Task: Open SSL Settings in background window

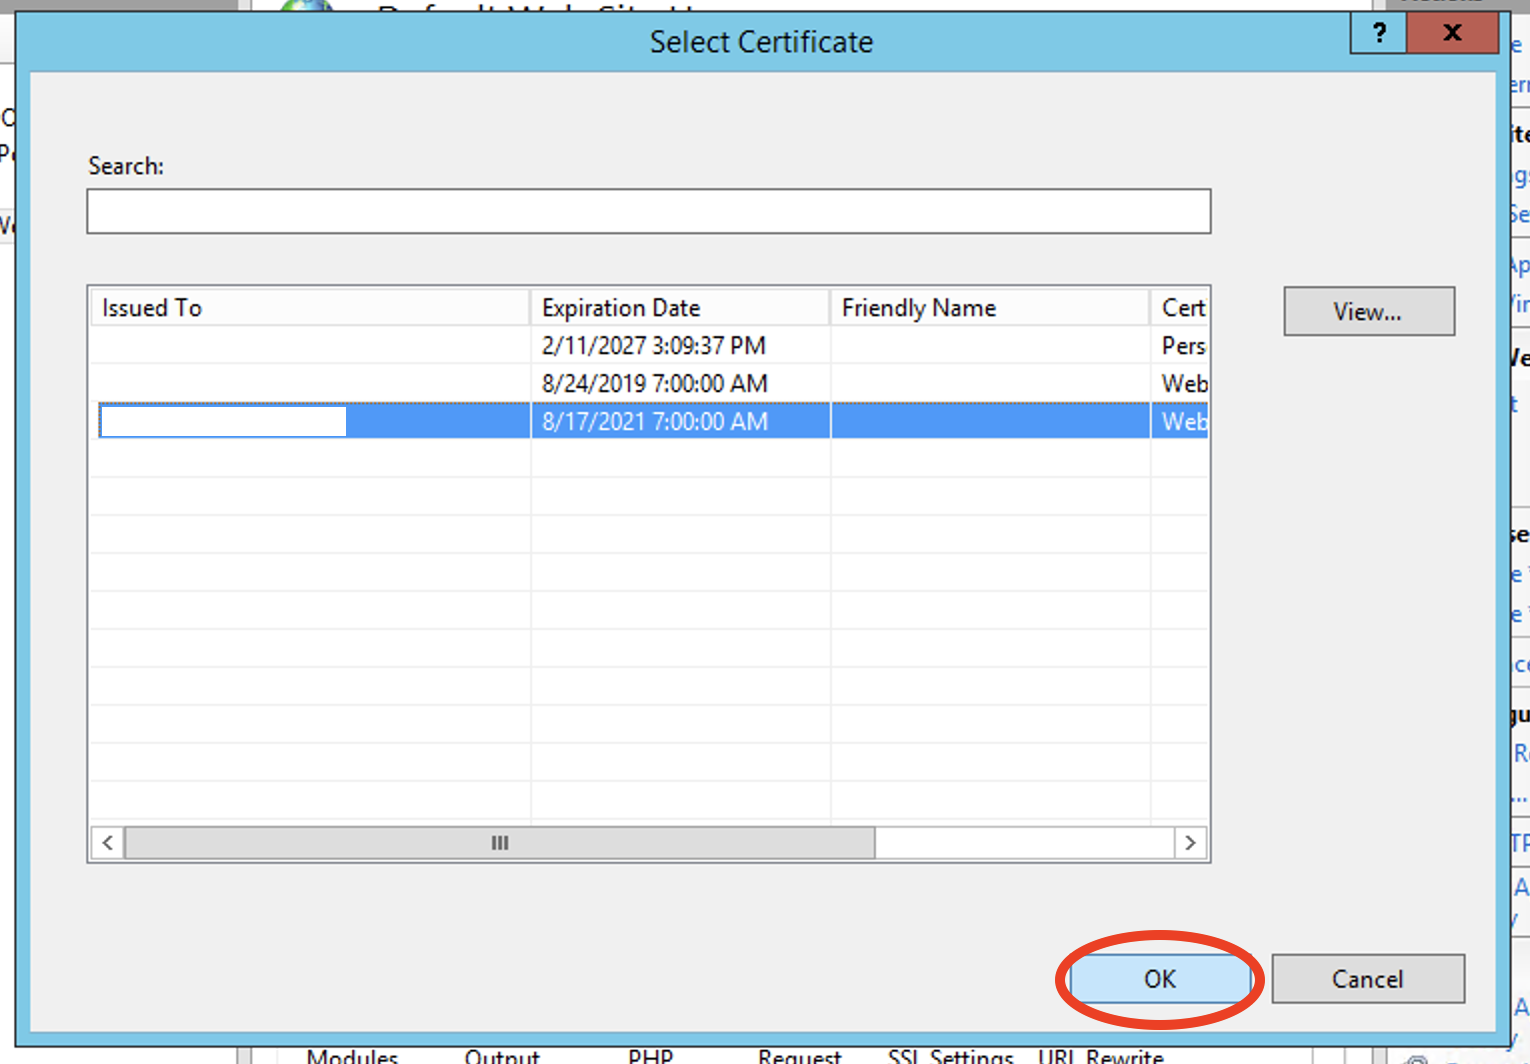Action: [x=950, y=1056]
